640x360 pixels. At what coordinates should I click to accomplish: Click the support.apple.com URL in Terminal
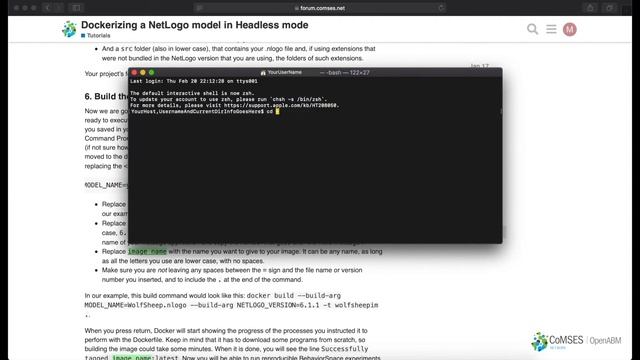click(281, 105)
